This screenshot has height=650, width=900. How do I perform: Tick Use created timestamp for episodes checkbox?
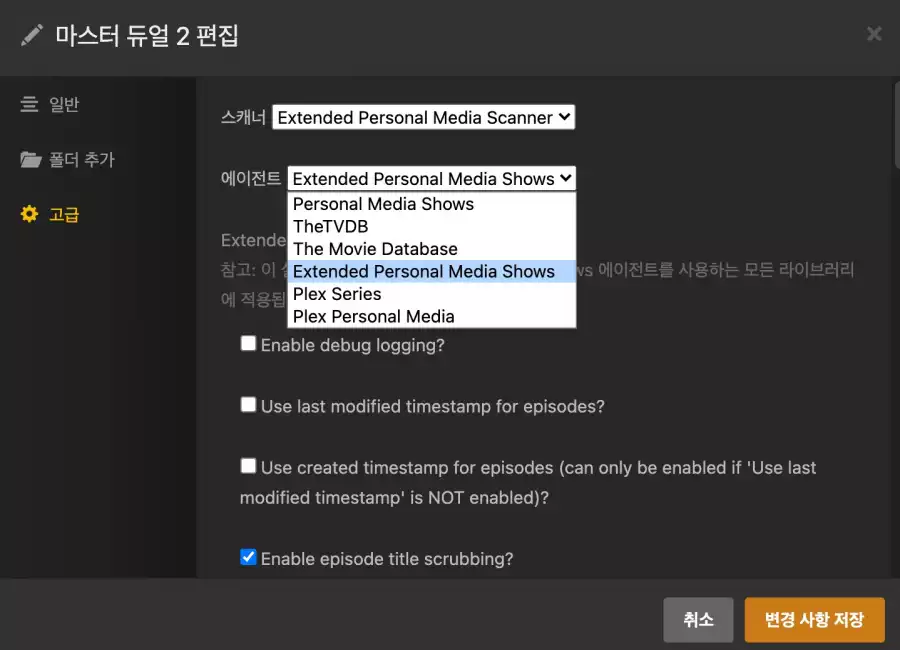click(x=248, y=466)
